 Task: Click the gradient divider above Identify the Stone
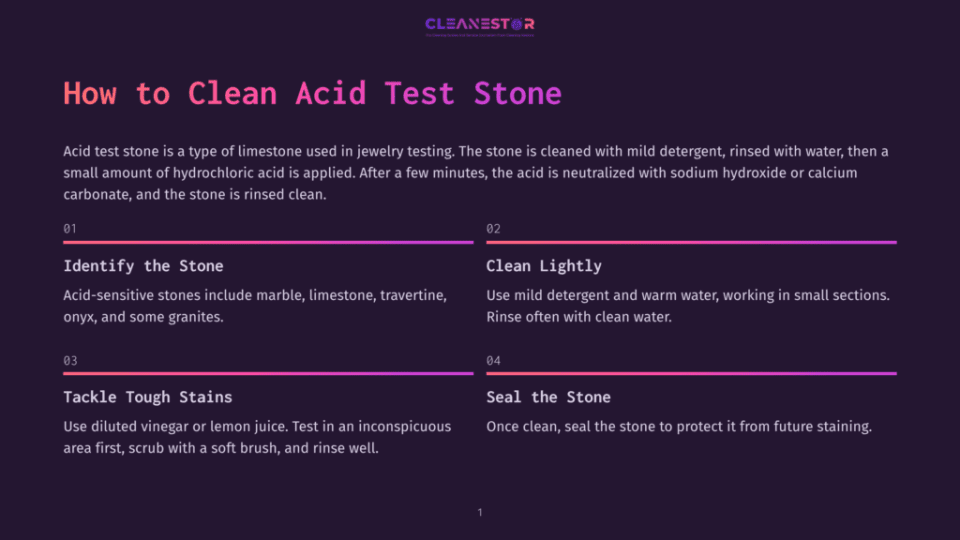pyautogui.click(x=268, y=242)
